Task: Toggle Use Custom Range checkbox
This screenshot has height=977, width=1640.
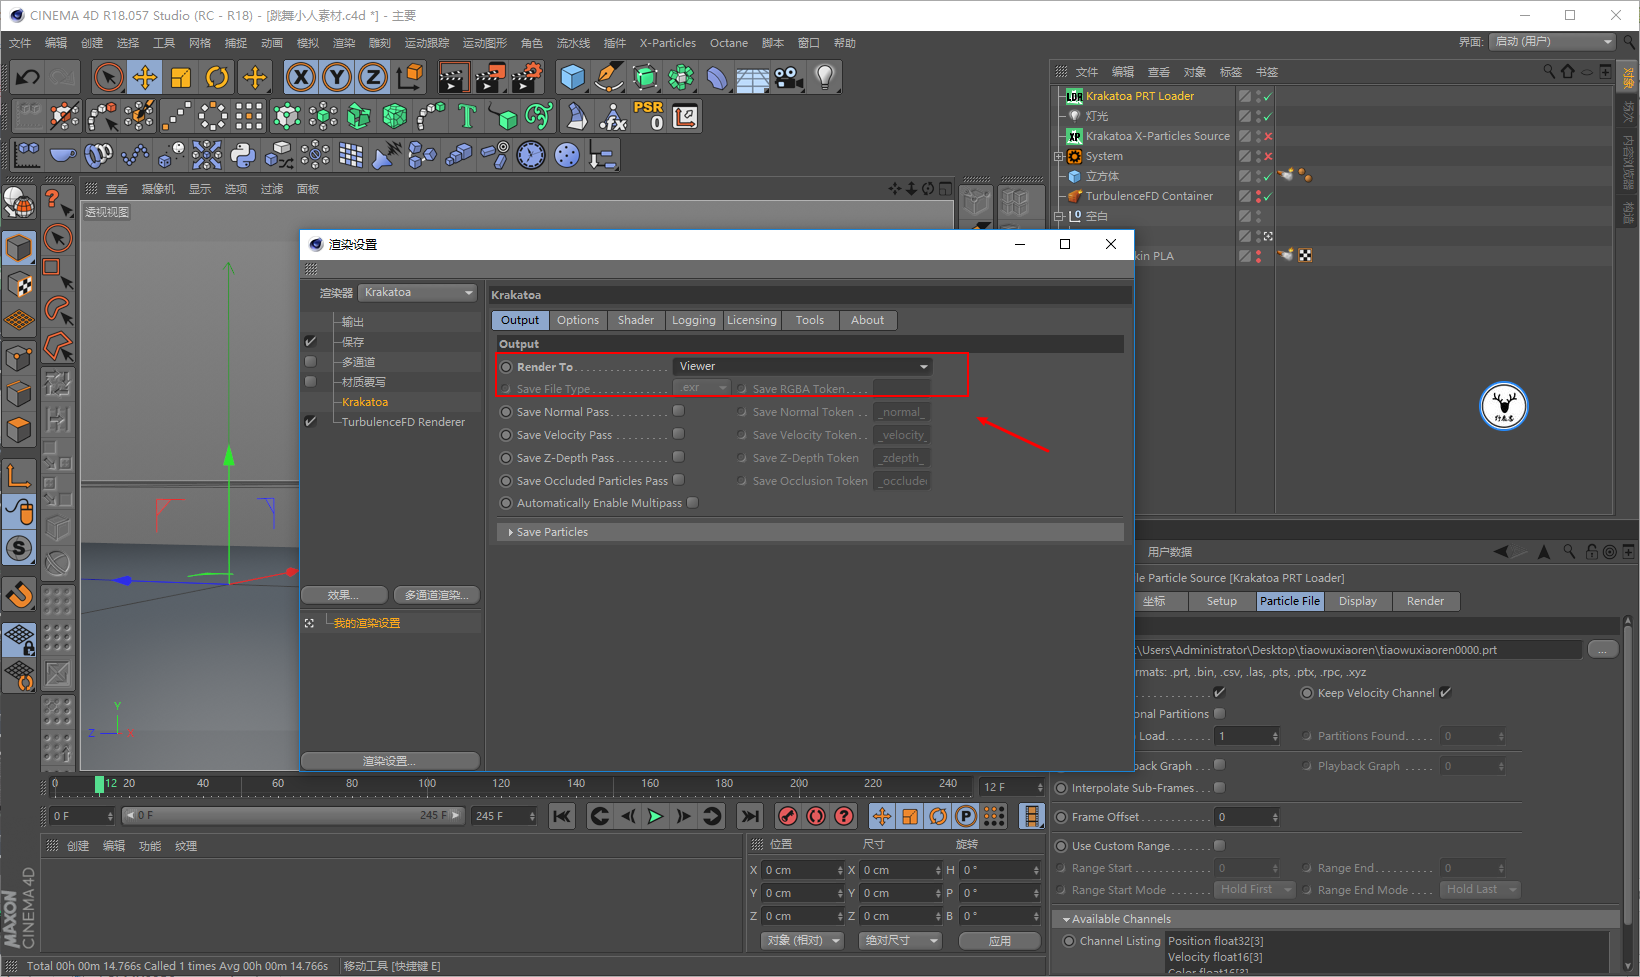Action: coord(1220,845)
